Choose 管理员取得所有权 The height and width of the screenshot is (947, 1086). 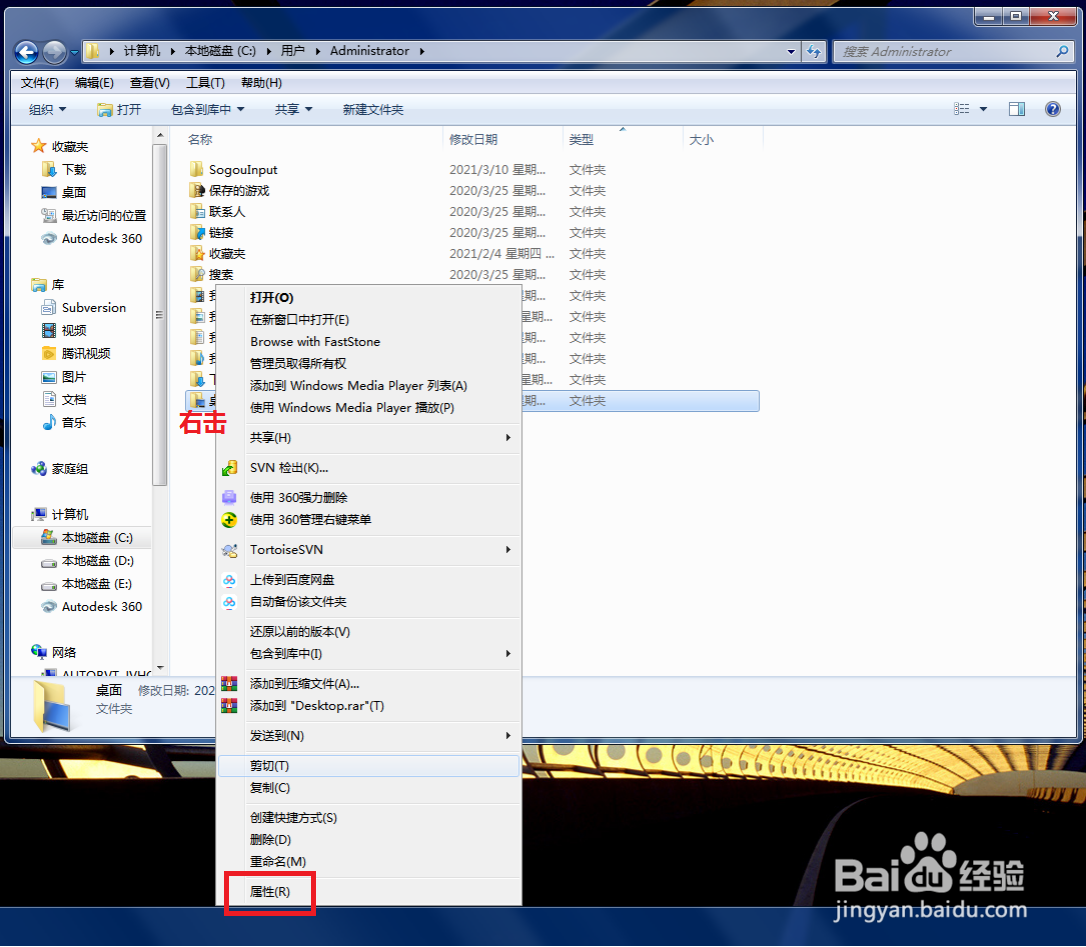pyautogui.click(x=370, y=364)
